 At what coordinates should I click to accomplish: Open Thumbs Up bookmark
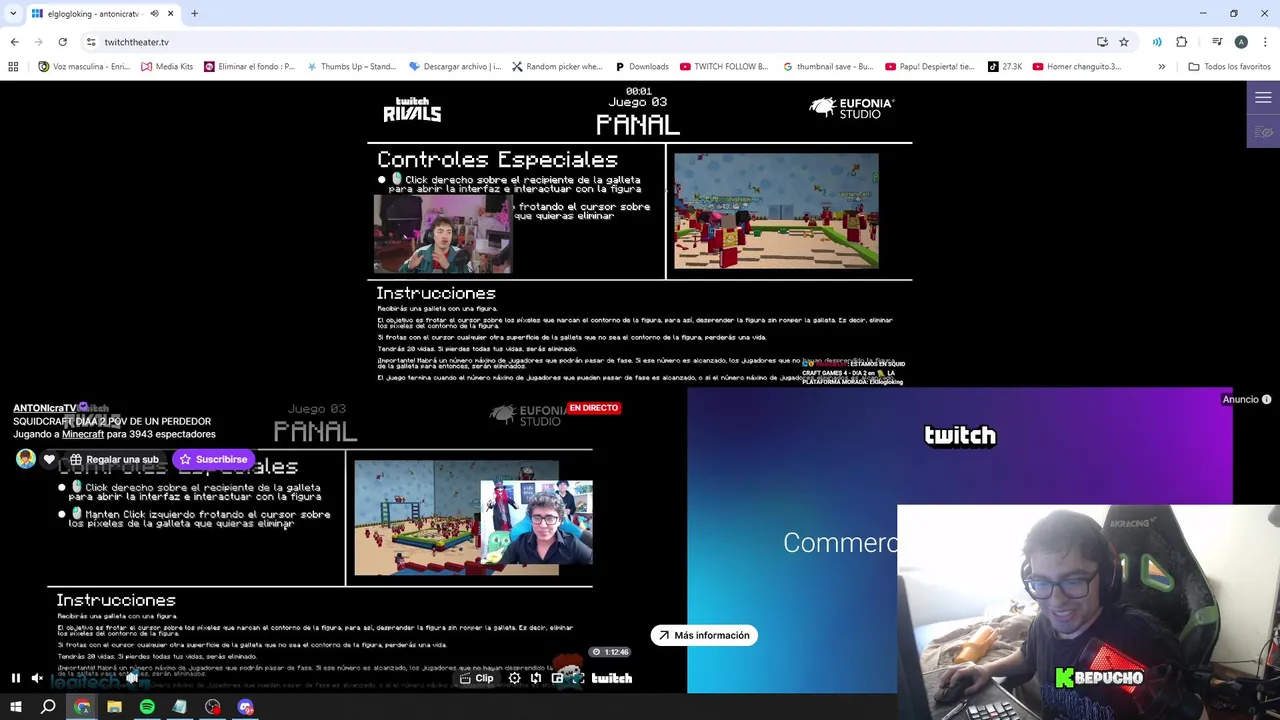pyautogui.click(x=352, y=67)
